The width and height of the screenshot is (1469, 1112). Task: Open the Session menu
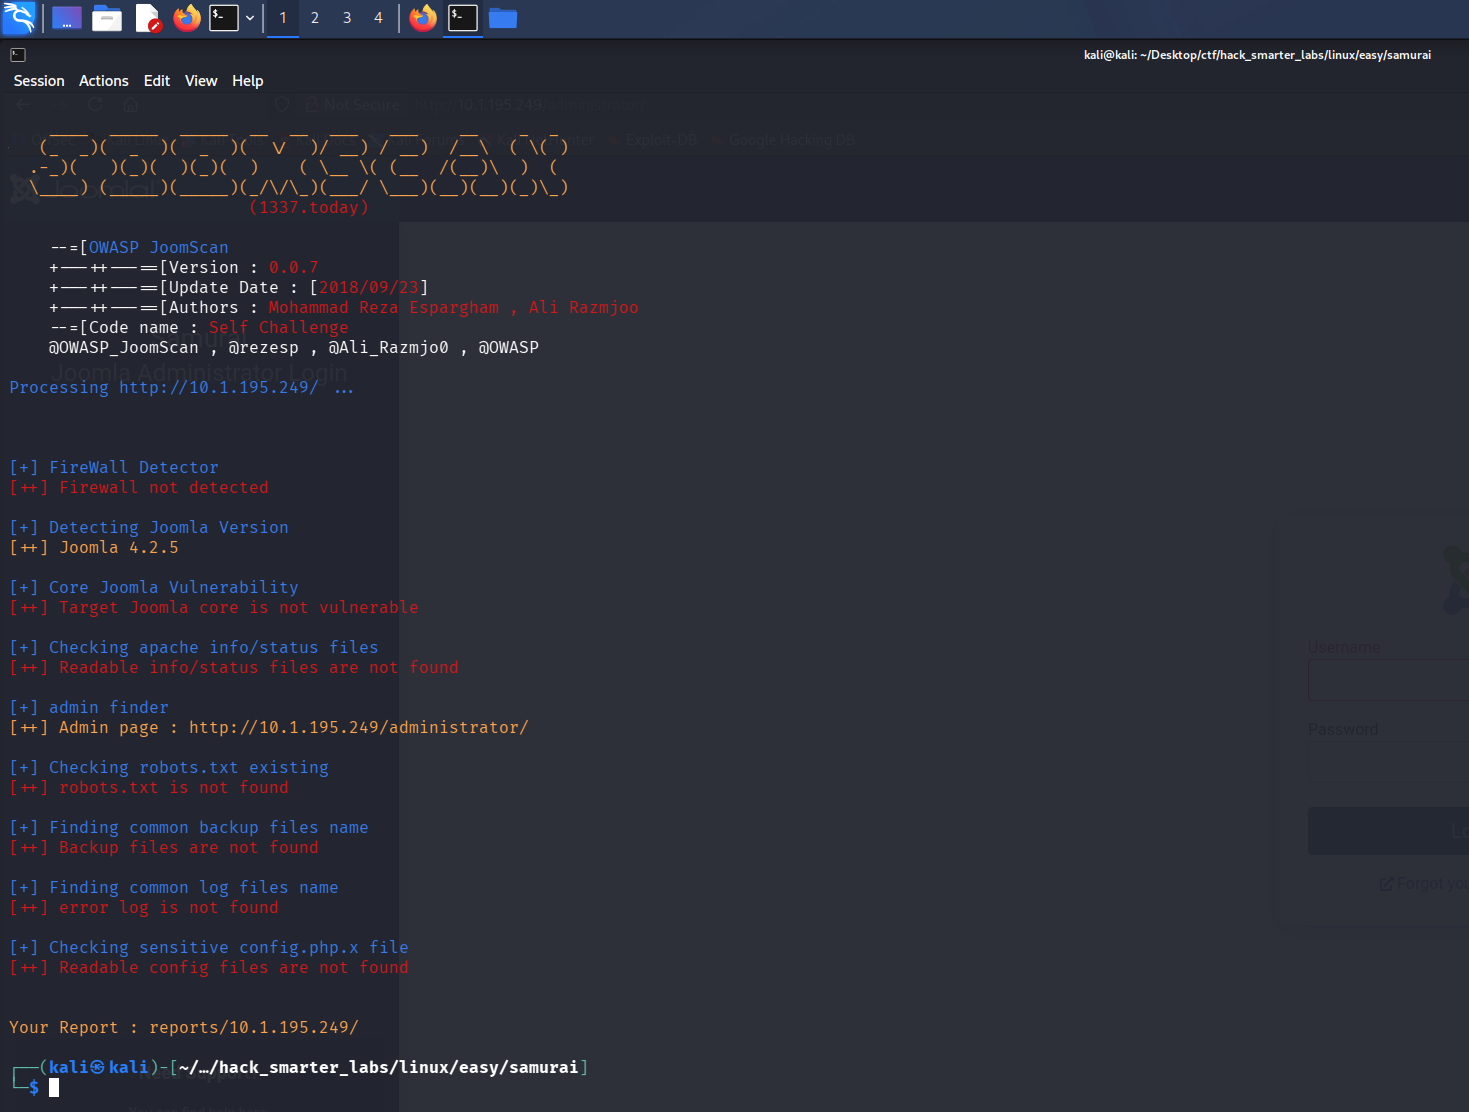[39, 81]
